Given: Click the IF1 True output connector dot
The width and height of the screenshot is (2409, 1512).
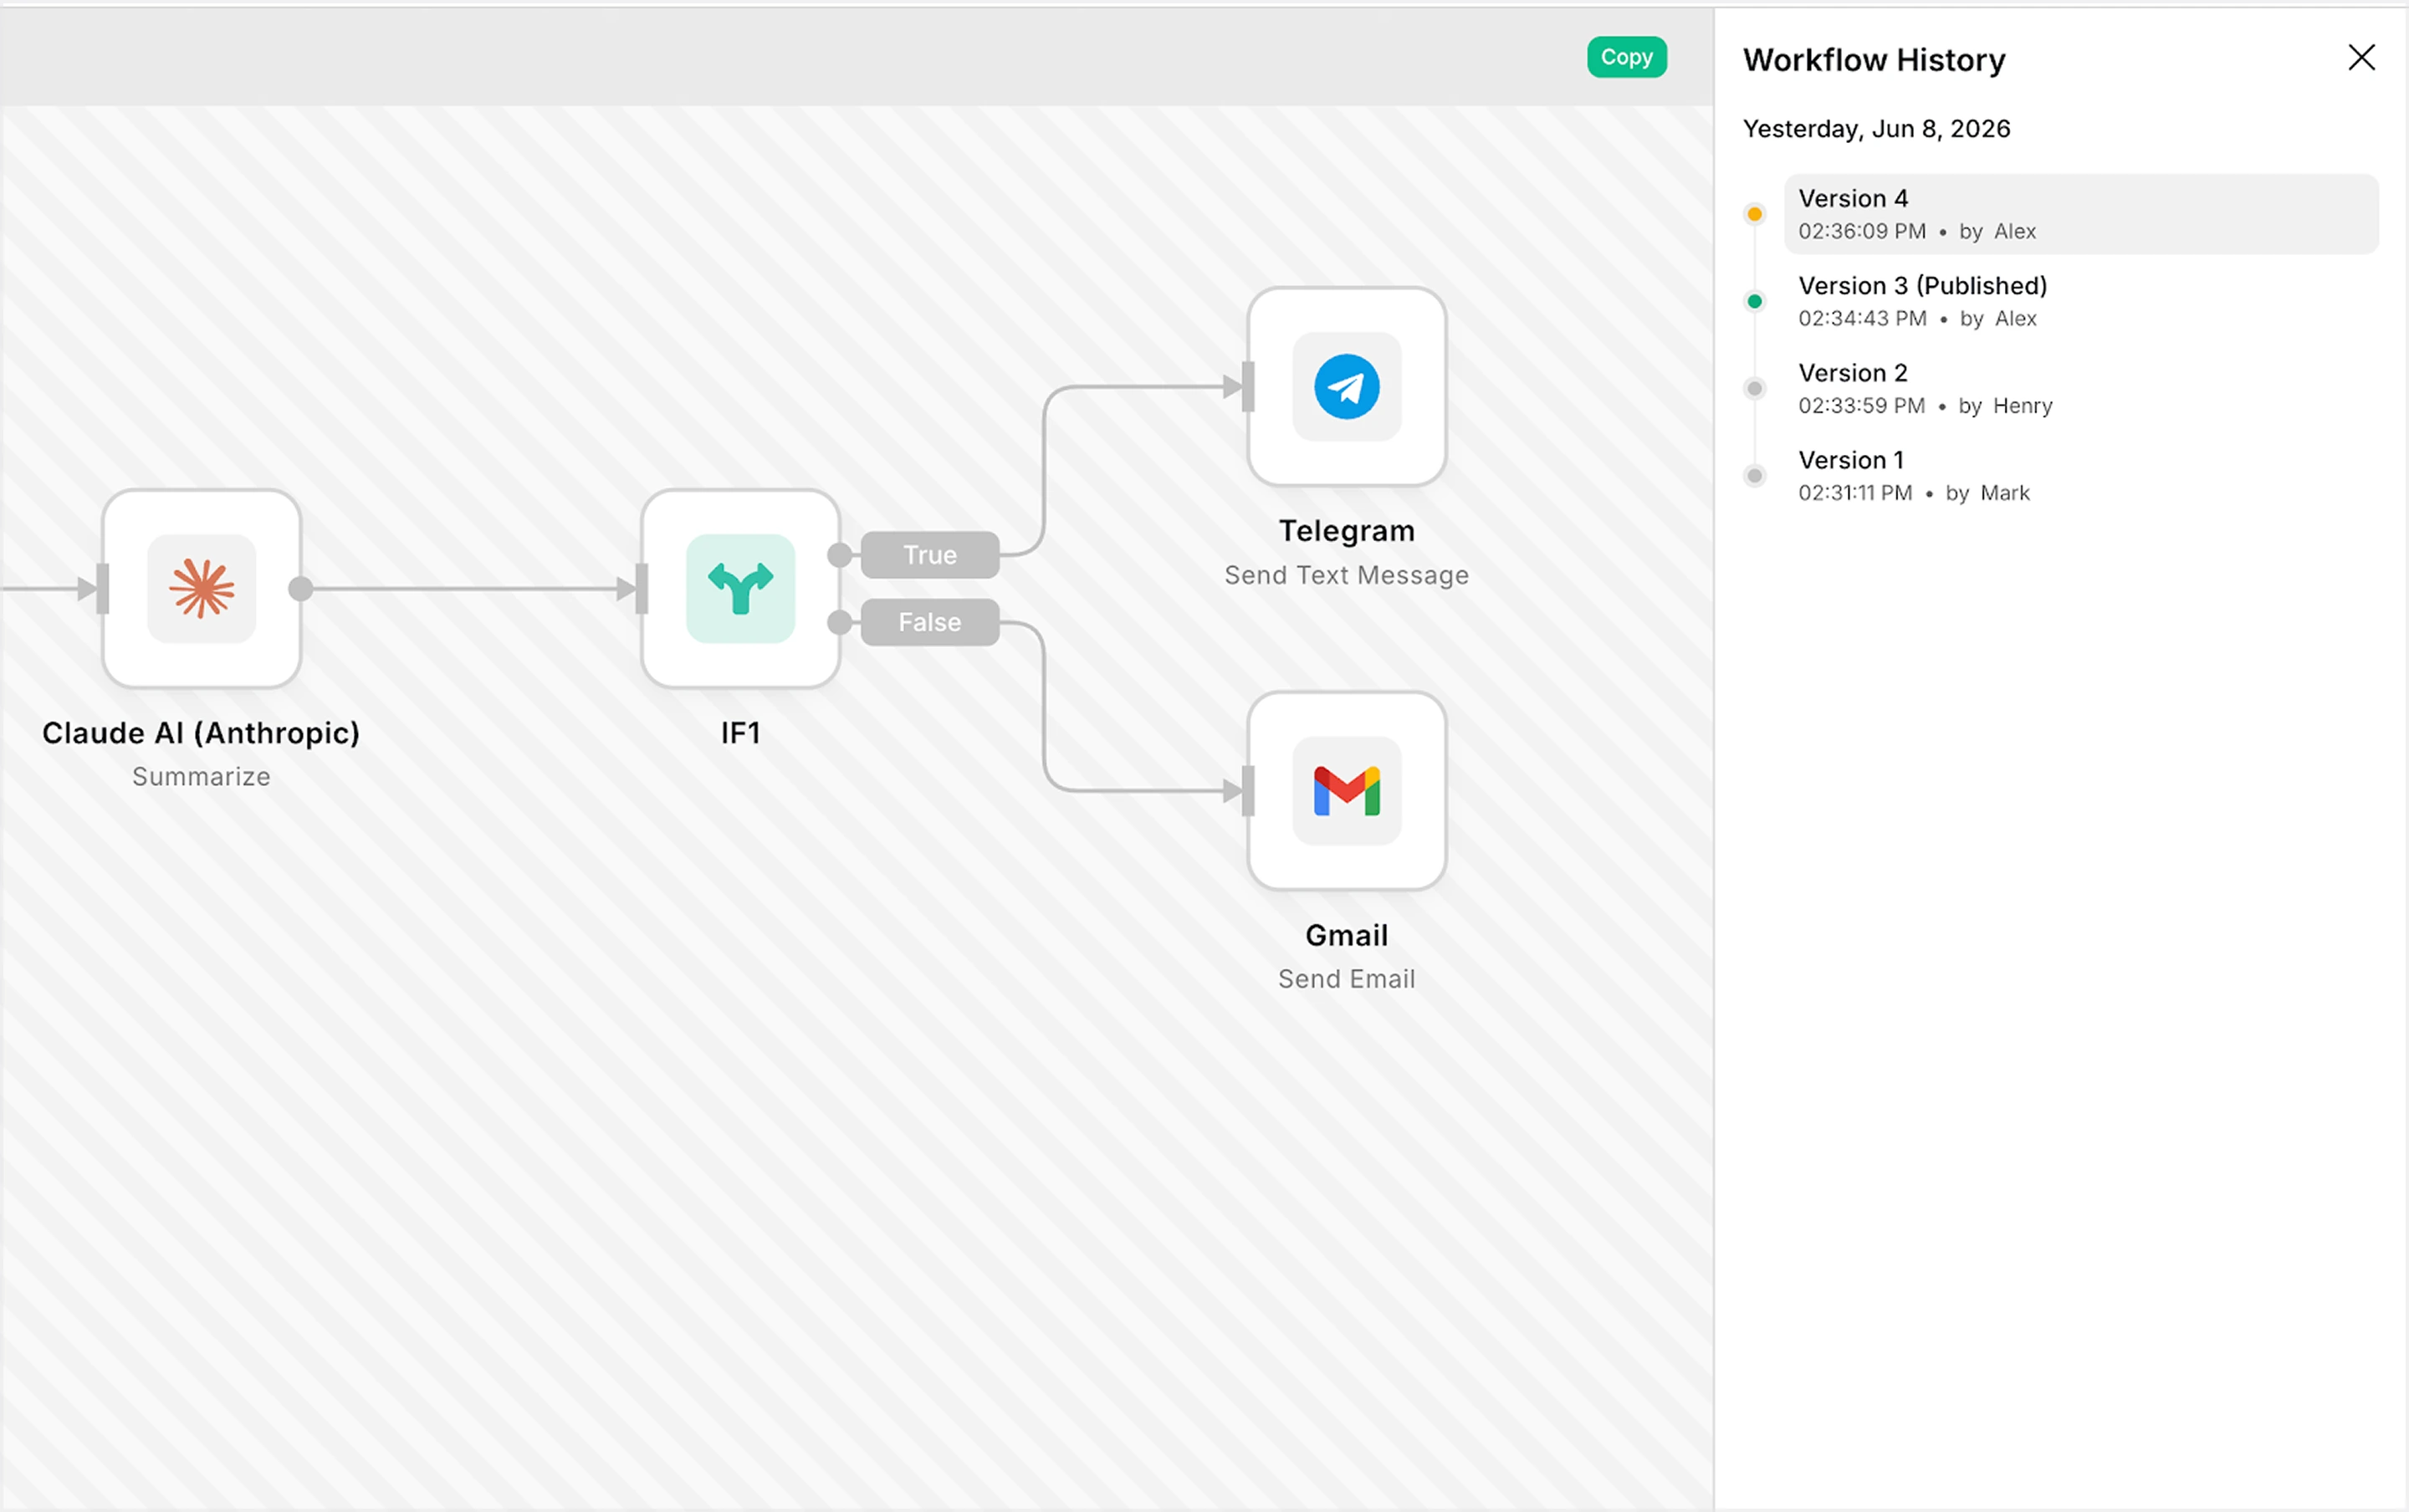Looking at the screenshot, I should 840,555.
